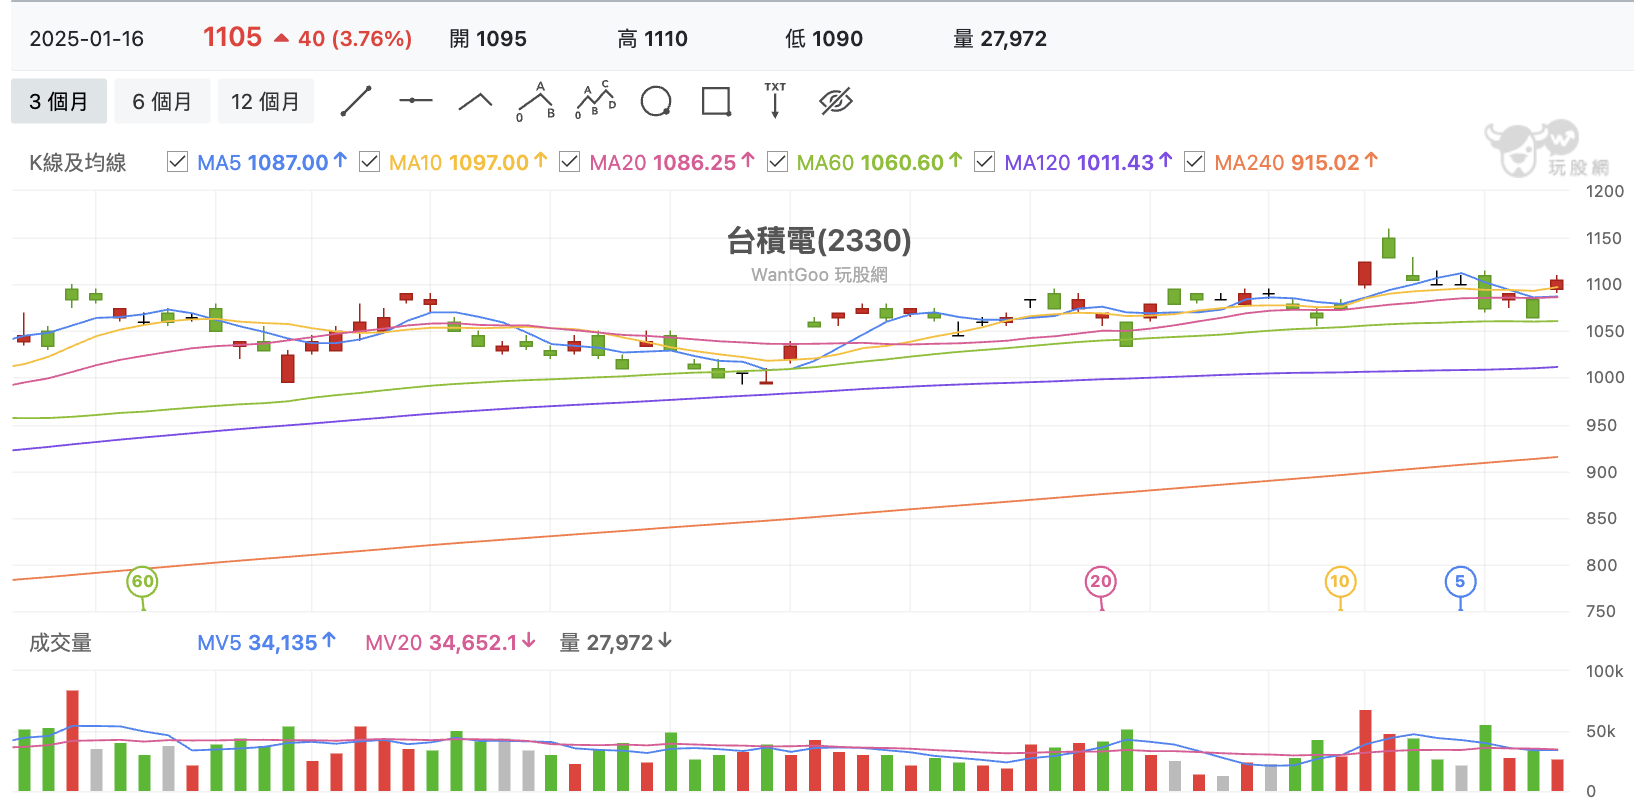Click the yellow 10 marker on the chart
This screenshot has height=800, width=1634.
pos(1340,582)
